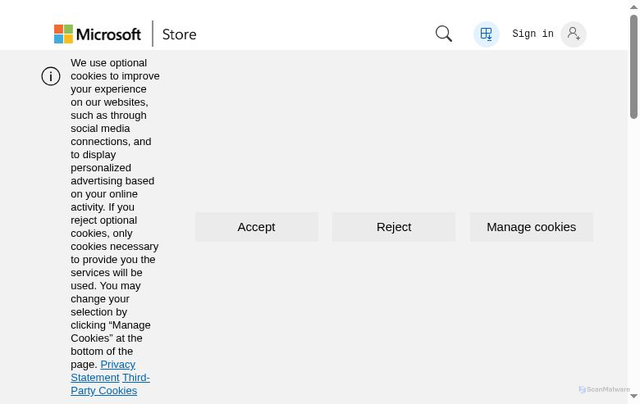Click the scrollbar up arrow
Viewport: 640px width, 404px height.
(x=633, y=7)
